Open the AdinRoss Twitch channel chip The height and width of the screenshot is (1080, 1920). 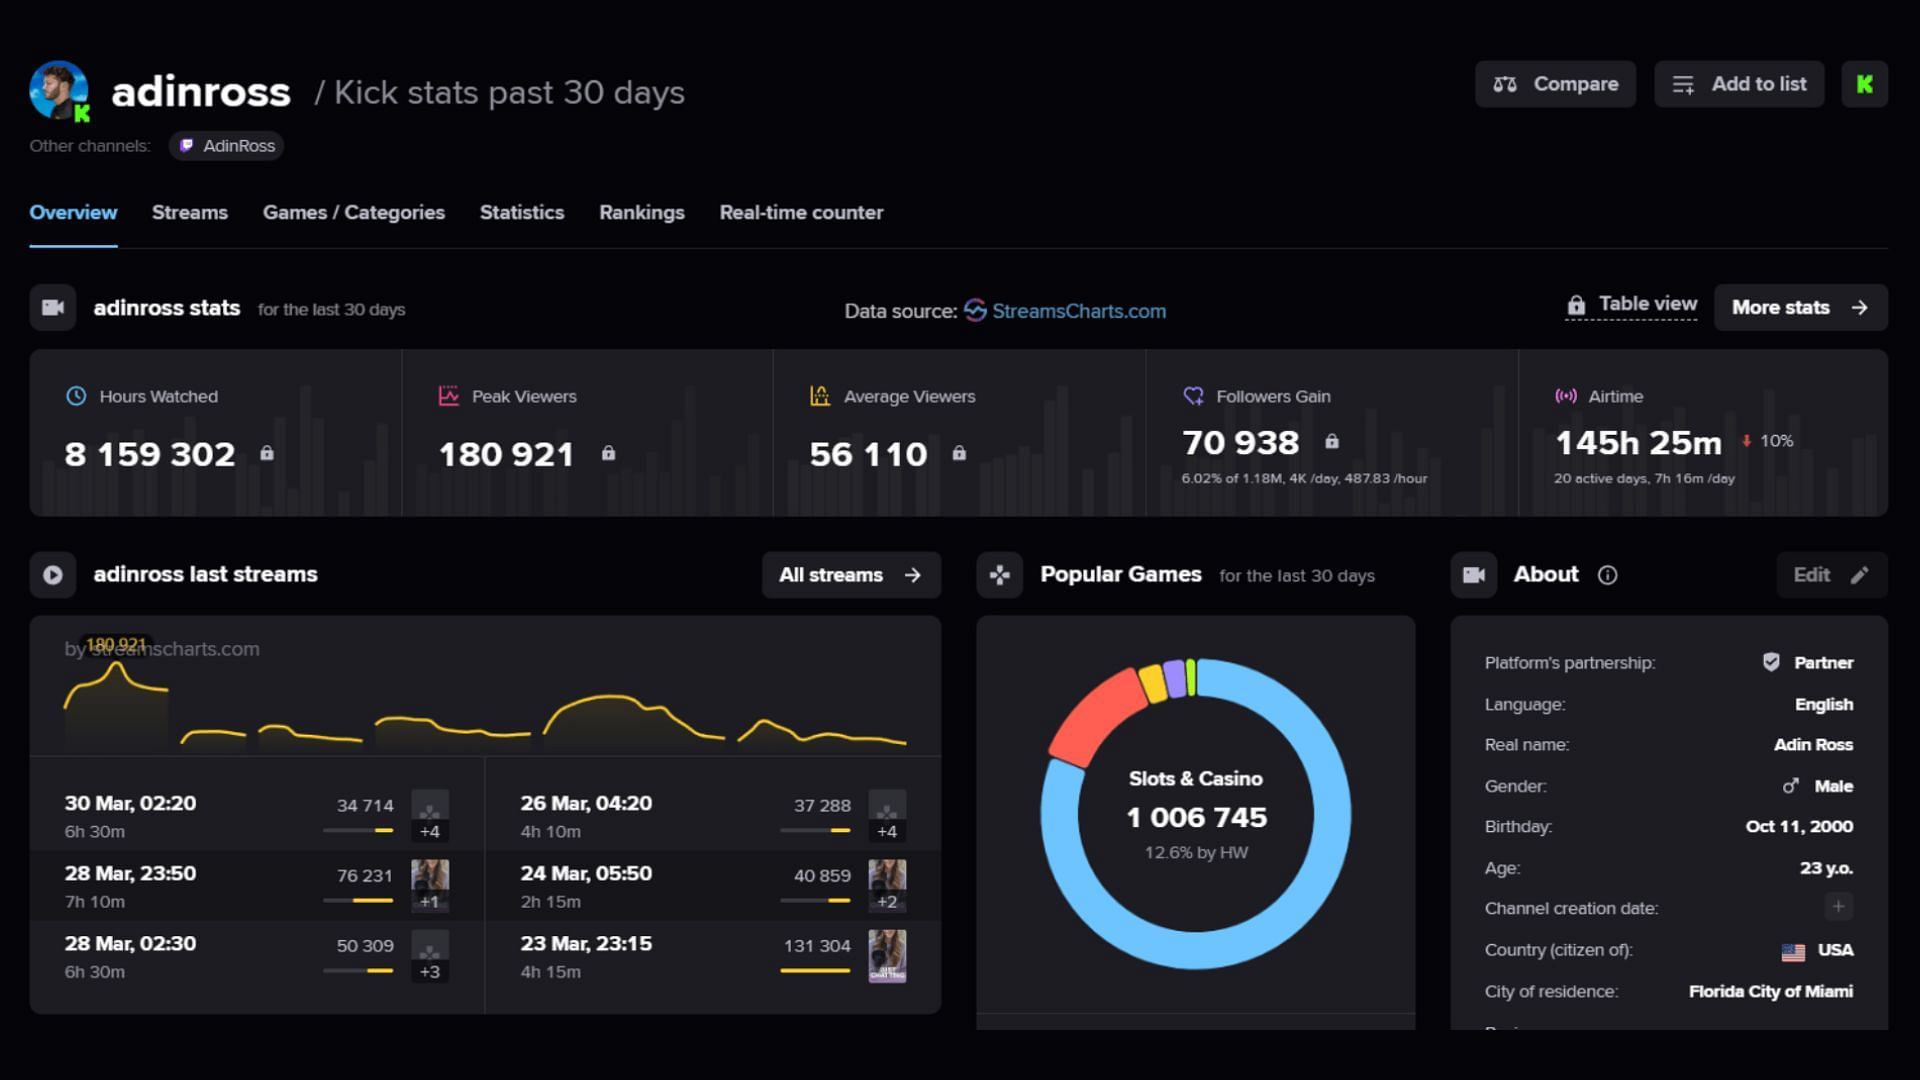coord(227,146)
